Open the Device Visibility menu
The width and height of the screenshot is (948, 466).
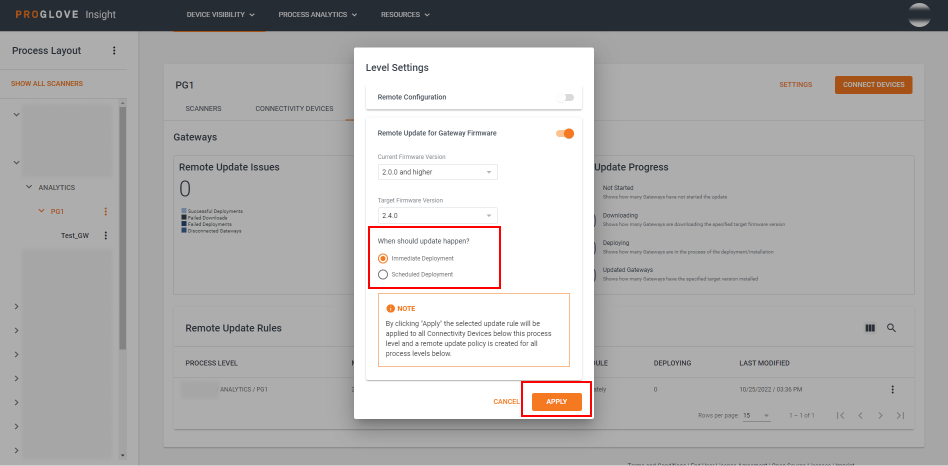pyautogui.click(x=220, y=15)
